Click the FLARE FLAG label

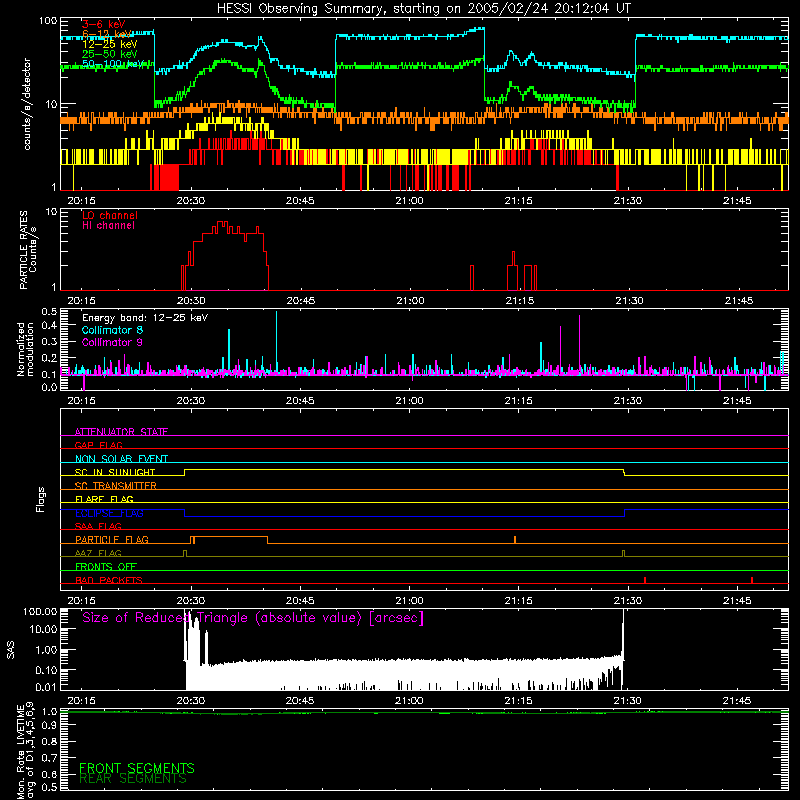click(104, 499)
